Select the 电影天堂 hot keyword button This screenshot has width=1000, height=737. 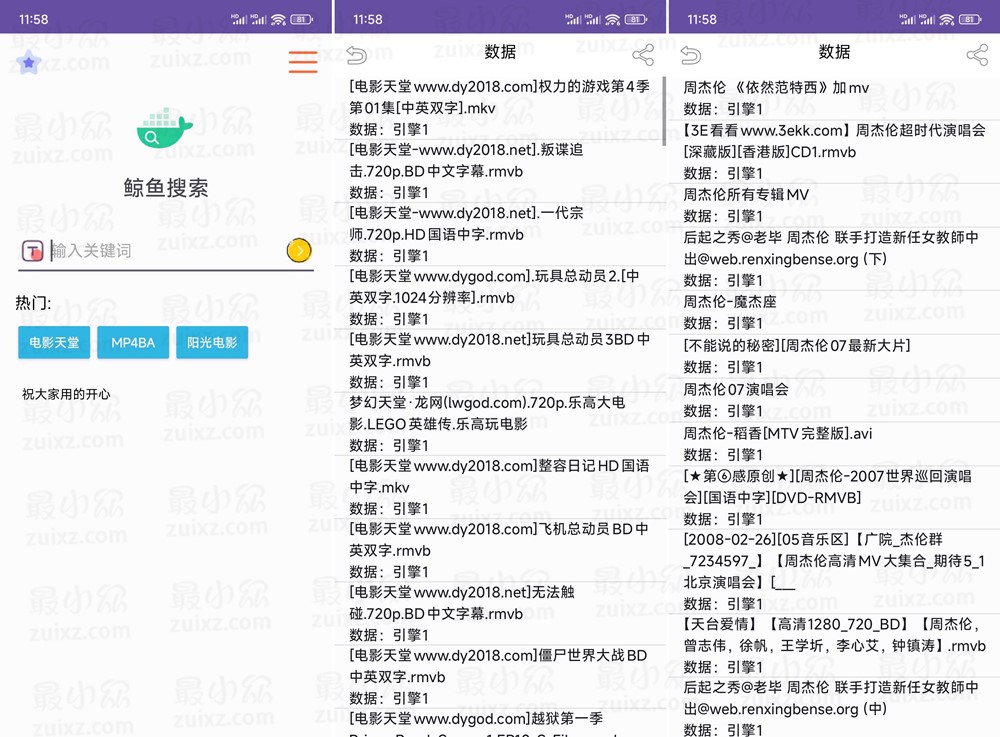point(54,342)
